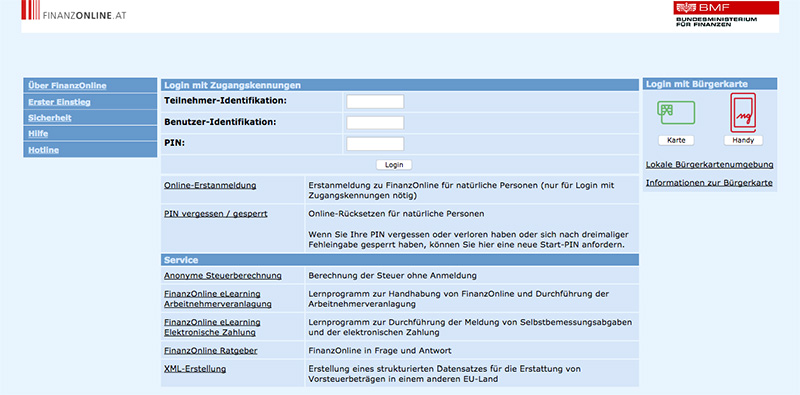Click the Login mit Bürgerkarte header

[x=710, y=84]
